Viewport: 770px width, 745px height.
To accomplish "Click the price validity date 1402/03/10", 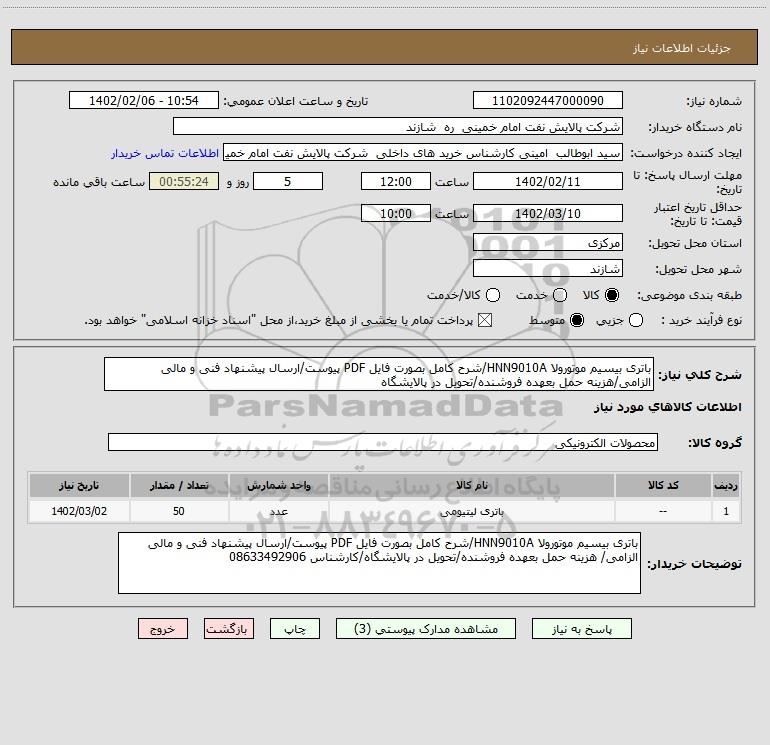I will [548, 214].
